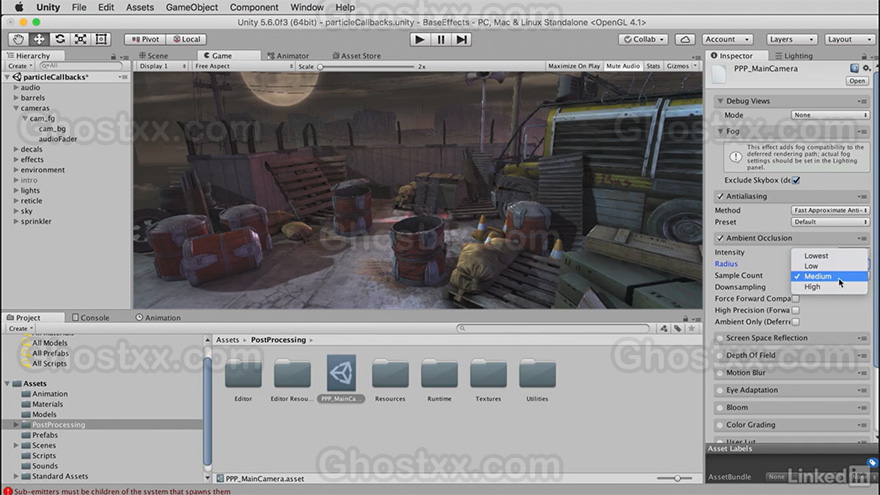Open the Utilities folder
The height and width of the screenshot is (495, 880).
(x=537, y=374)
